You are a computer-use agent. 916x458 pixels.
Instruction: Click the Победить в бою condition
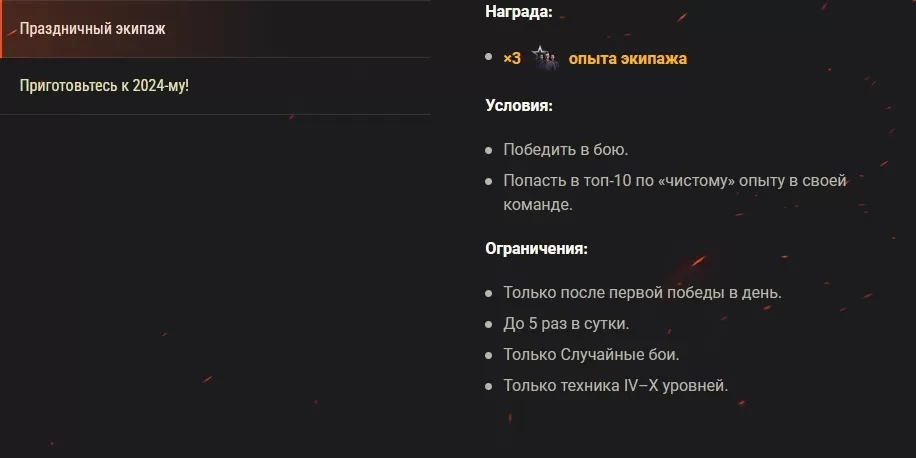[565, 150]
